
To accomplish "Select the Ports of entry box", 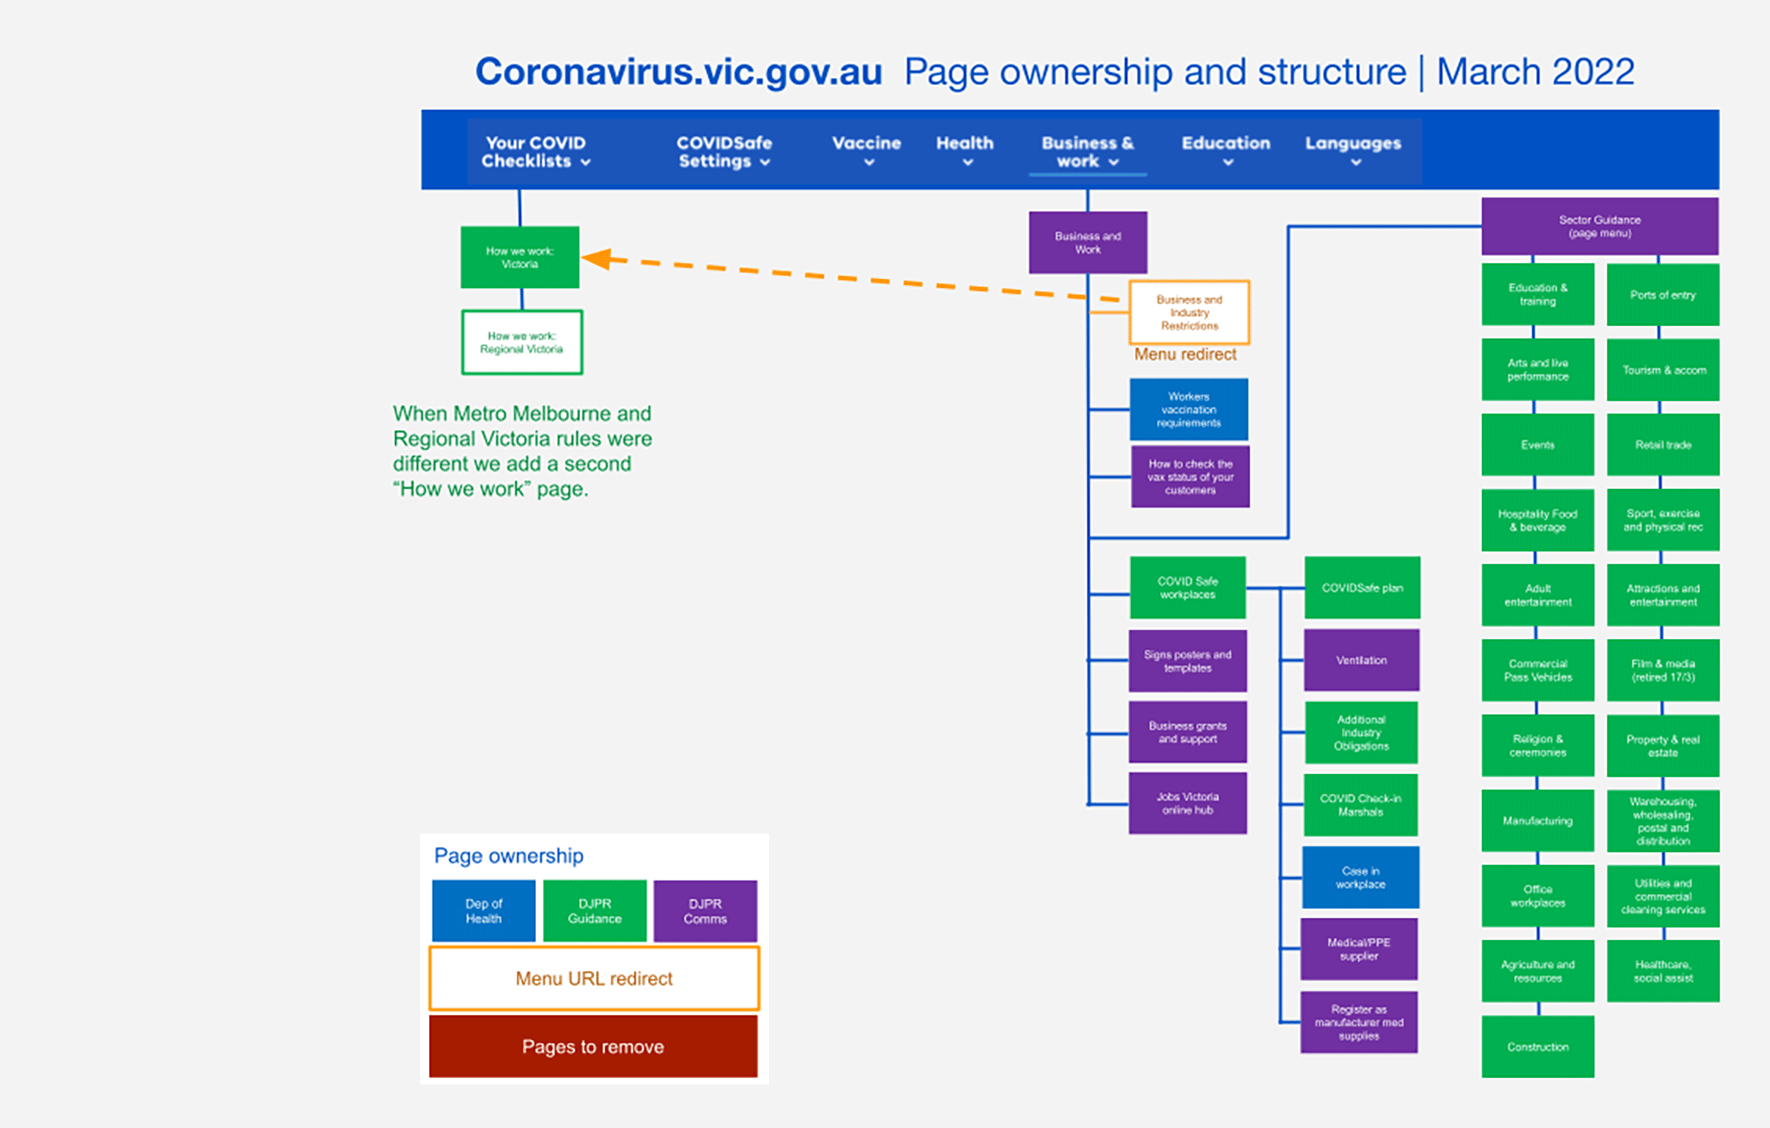I will 1663,295.
